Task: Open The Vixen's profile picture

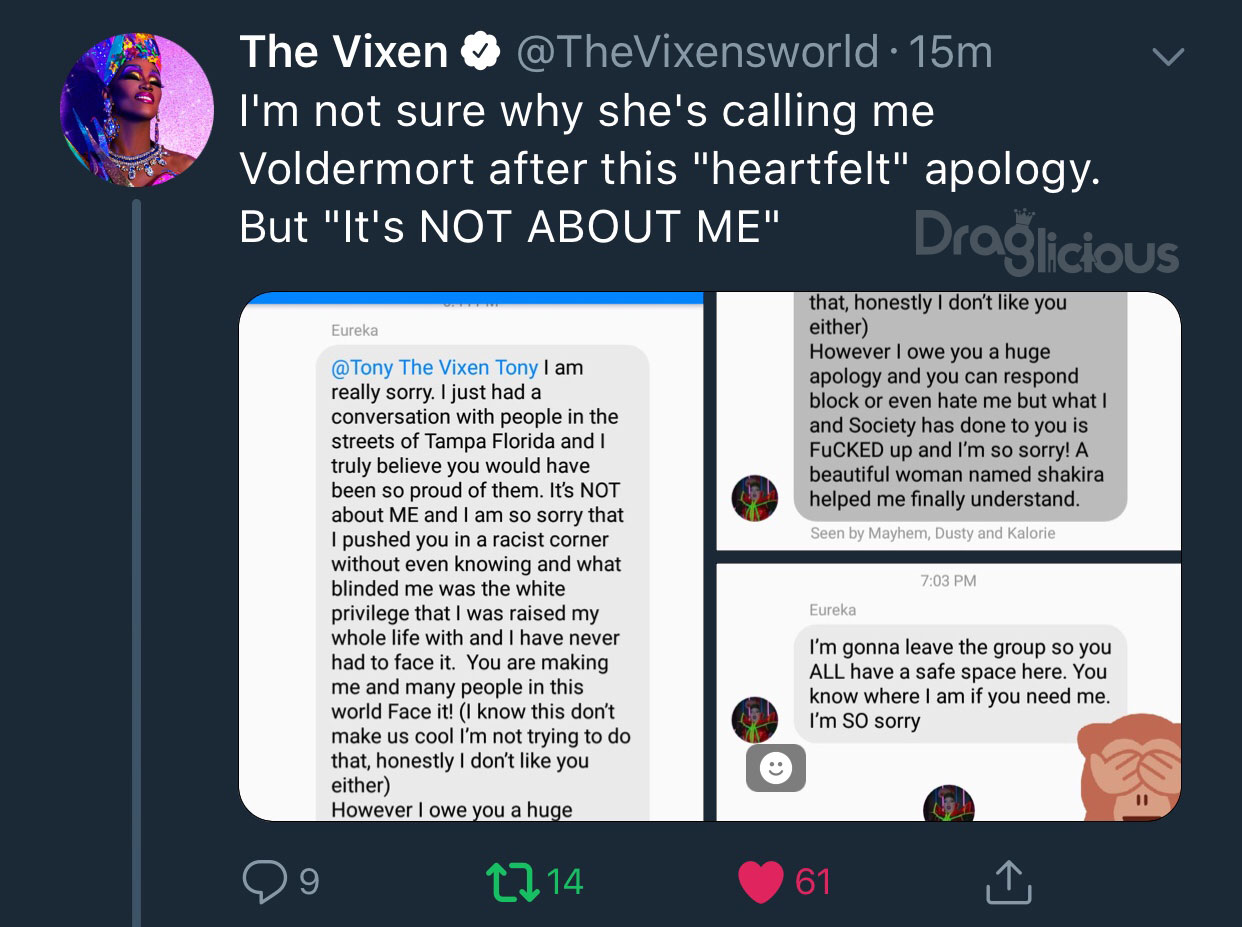Action: (136, 110)
